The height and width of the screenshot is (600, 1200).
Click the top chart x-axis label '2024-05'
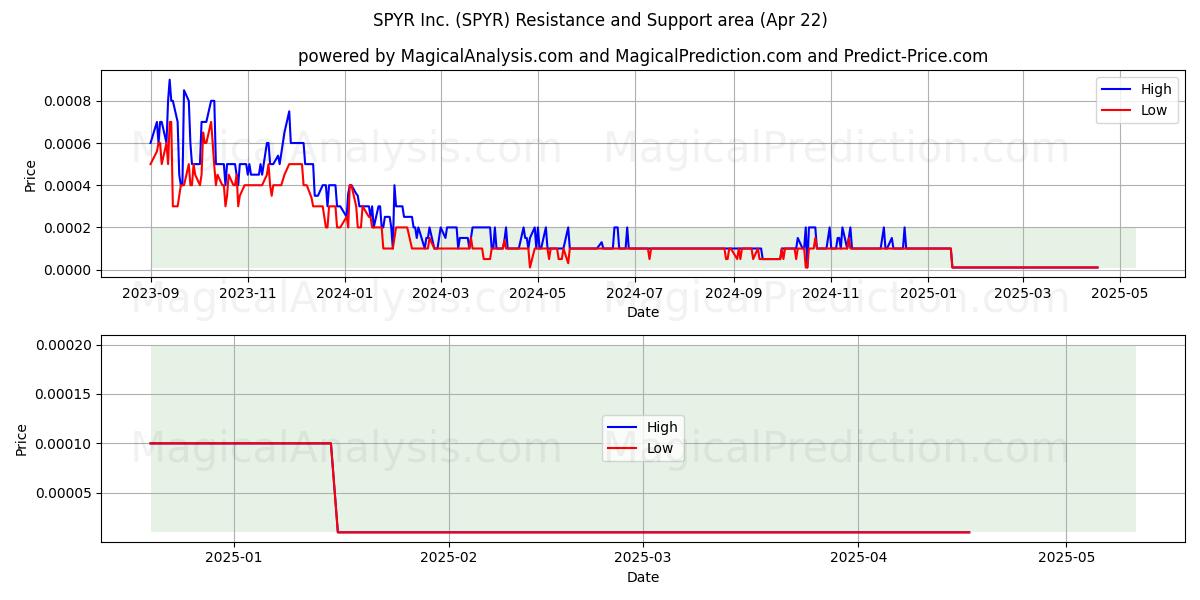point(538,293)
